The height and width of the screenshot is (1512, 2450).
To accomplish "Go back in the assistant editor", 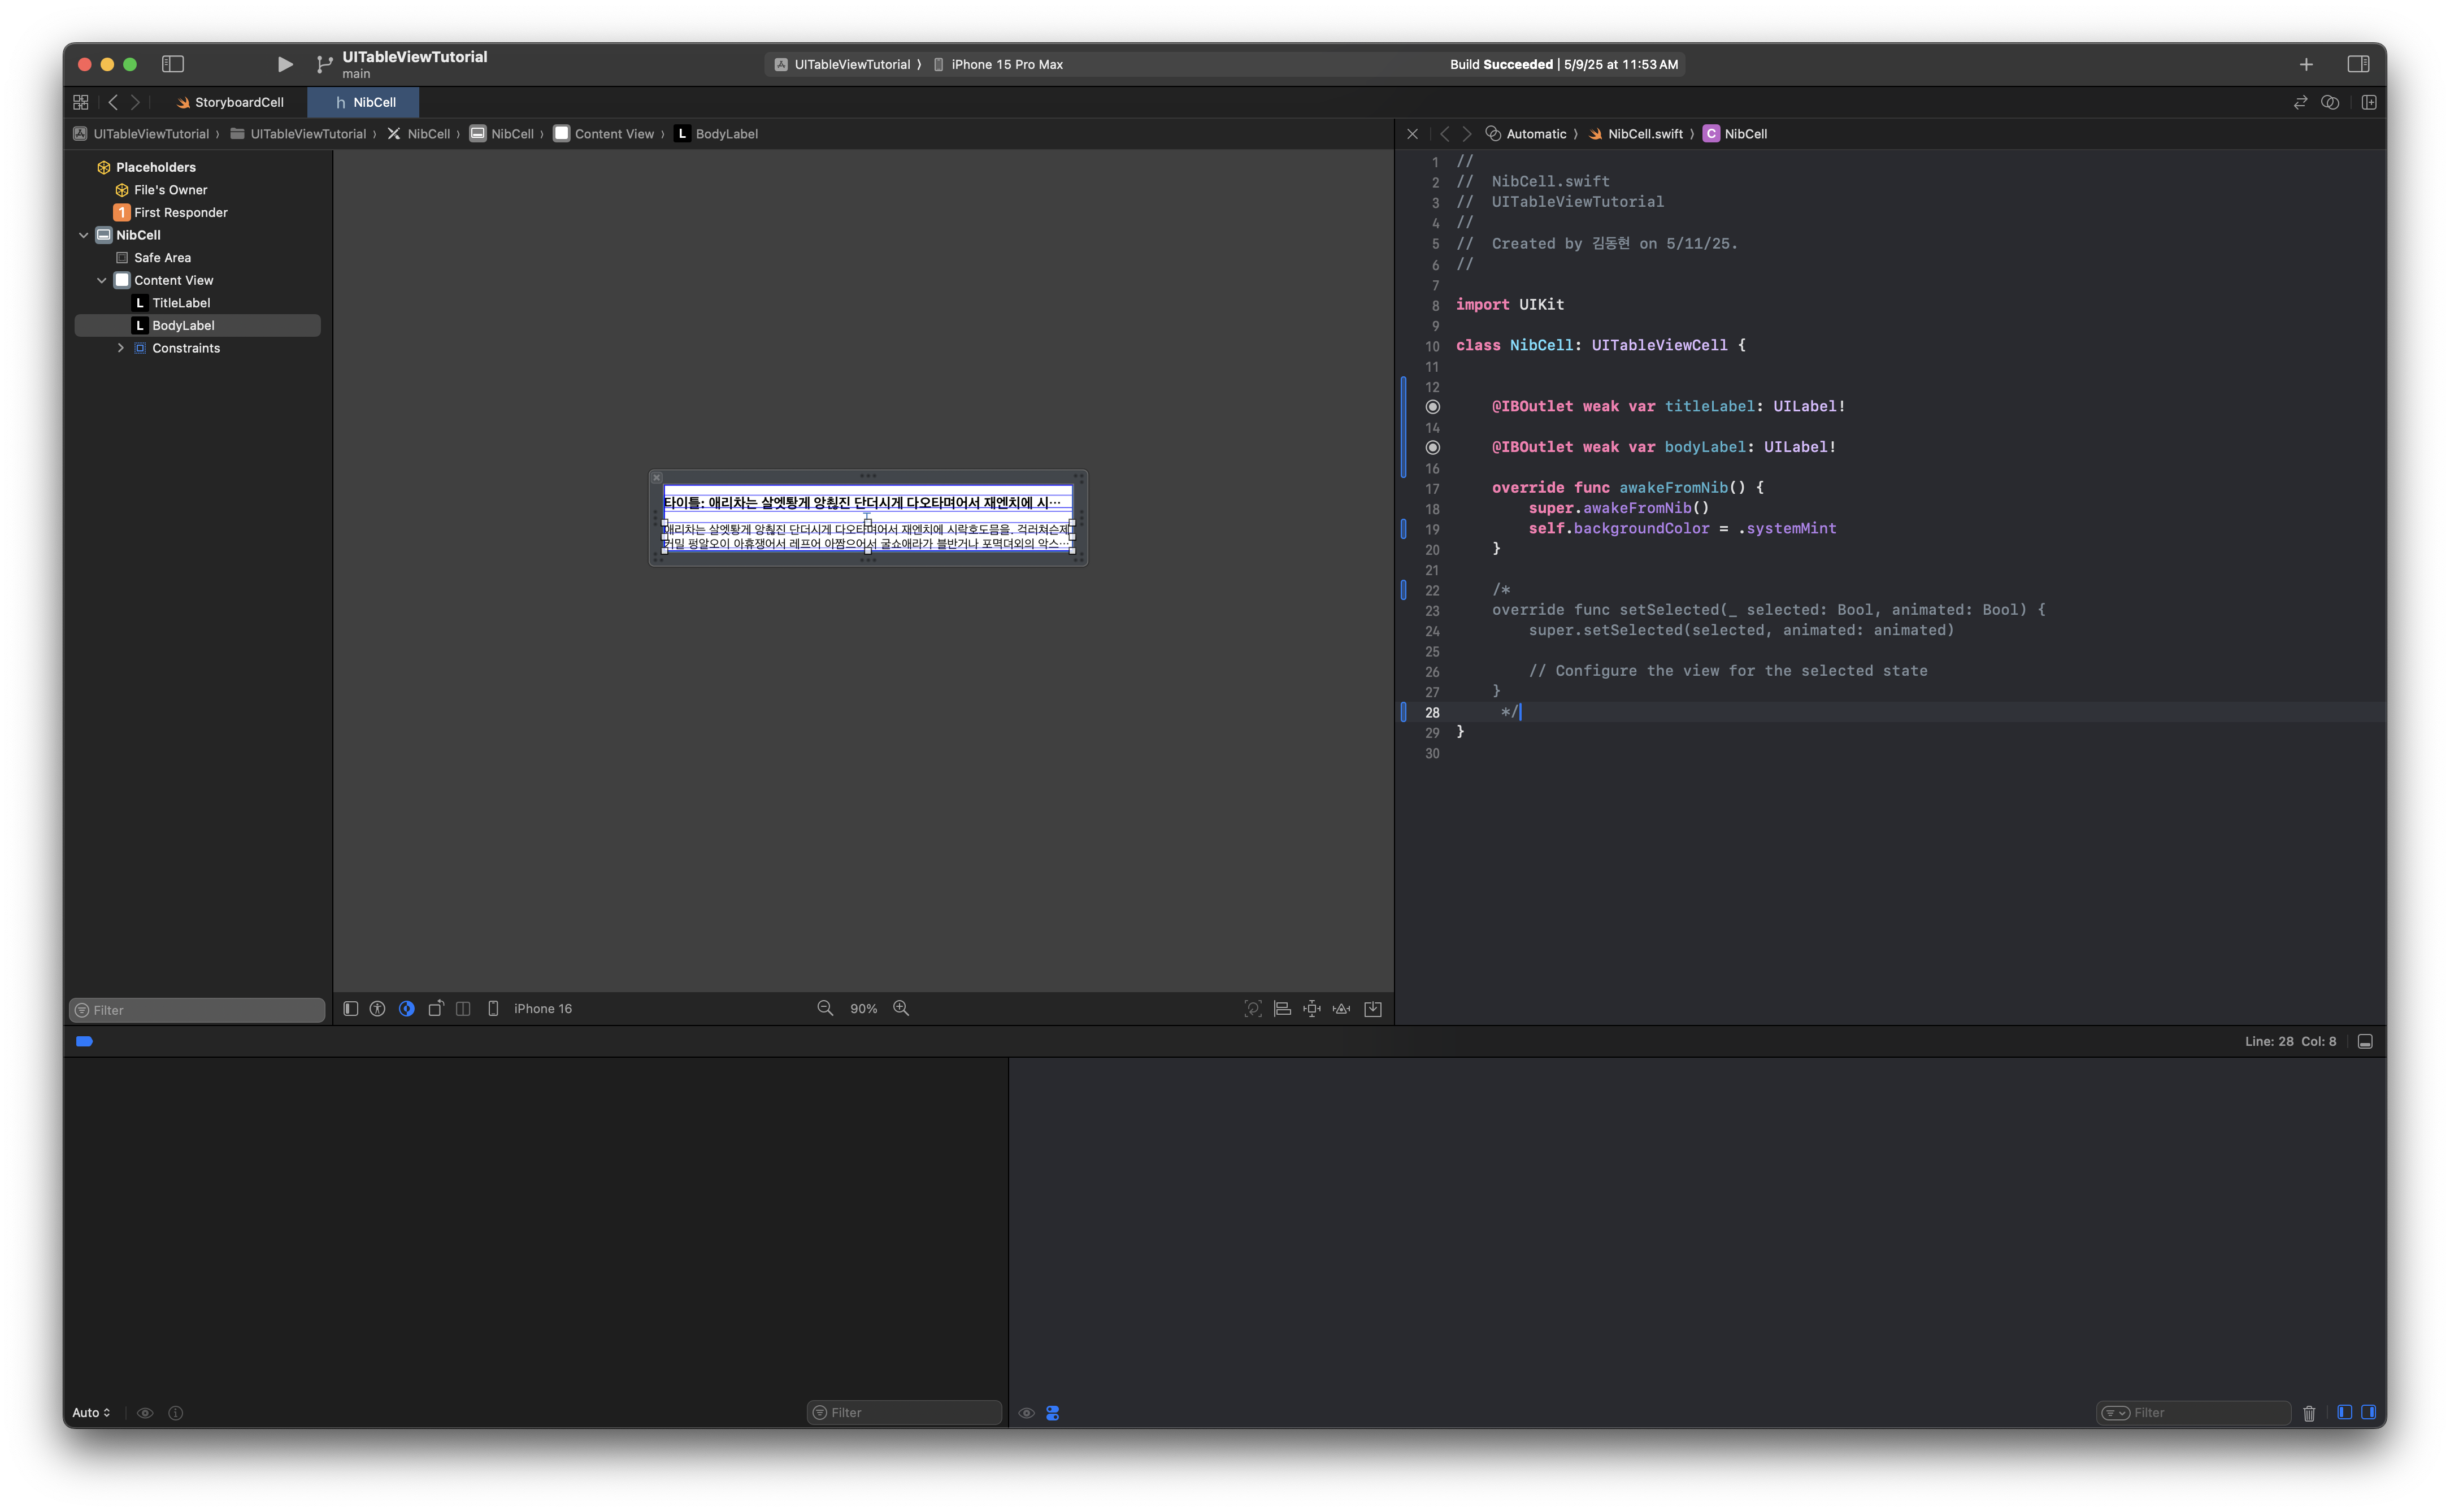I will (x=1444, y=134).
